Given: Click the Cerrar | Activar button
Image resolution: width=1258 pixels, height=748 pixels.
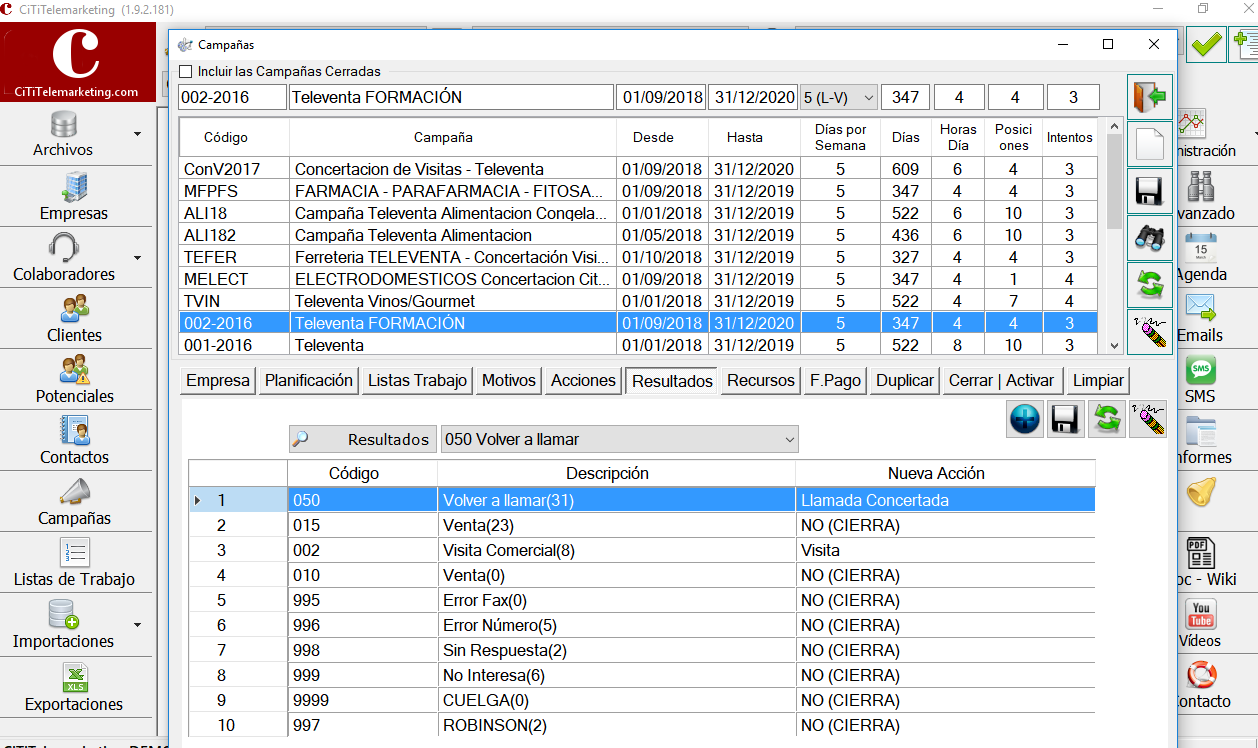Looking at the screenshot, I should [1001, 380].
